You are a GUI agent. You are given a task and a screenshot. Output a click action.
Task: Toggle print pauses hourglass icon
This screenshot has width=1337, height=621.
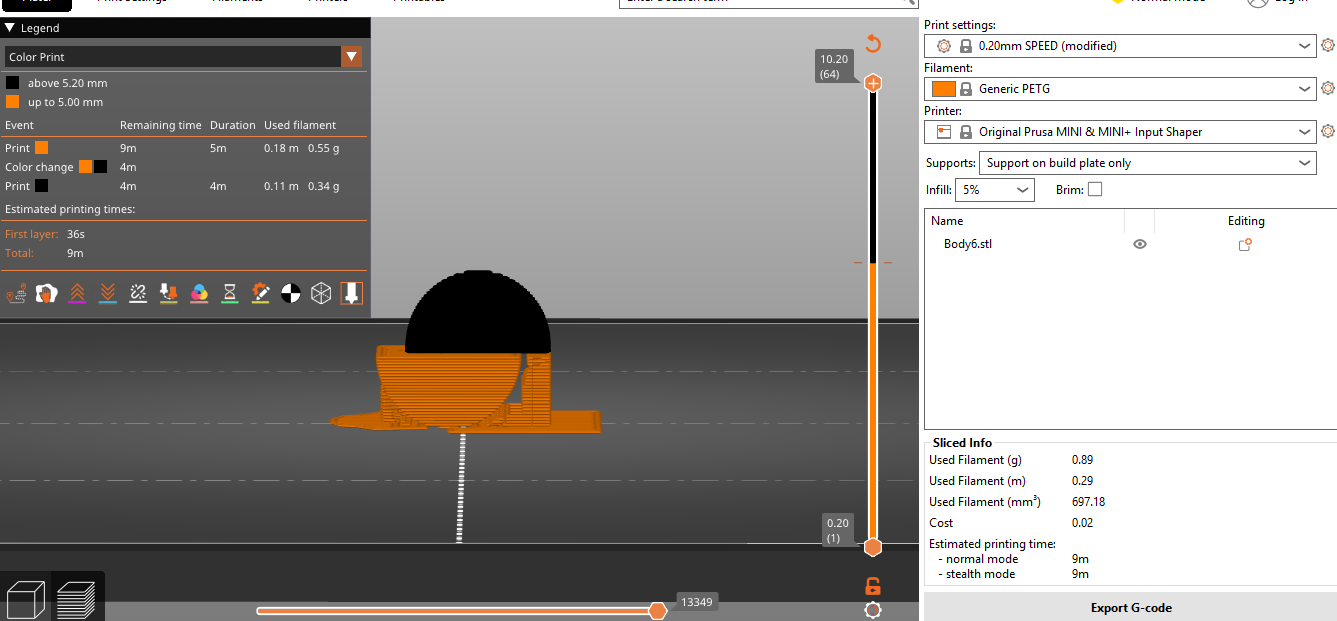229,293
